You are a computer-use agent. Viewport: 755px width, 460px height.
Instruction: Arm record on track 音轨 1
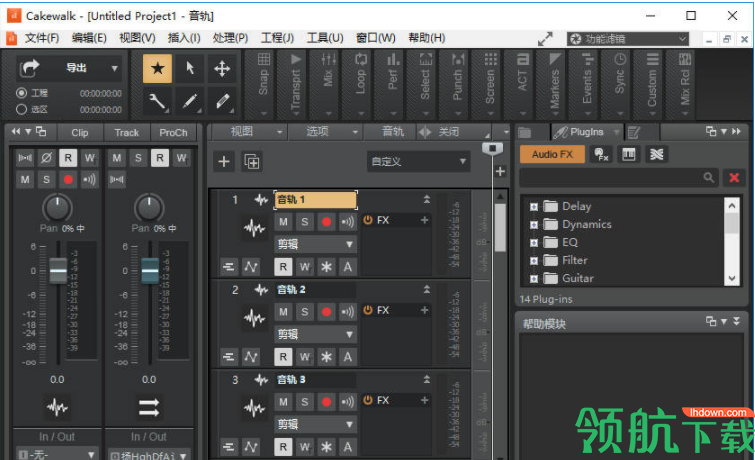click(326, 222)
